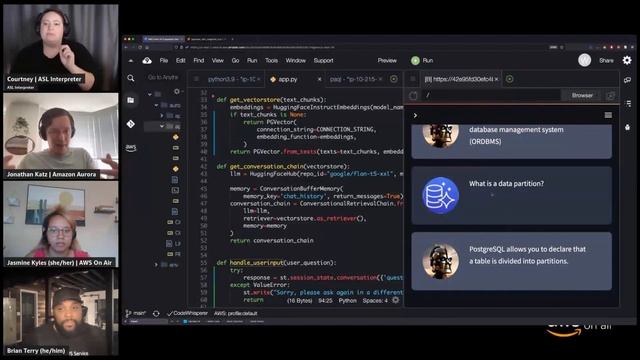Click cursor position 94:25 in status bar
640x360 pixels.
325,300
